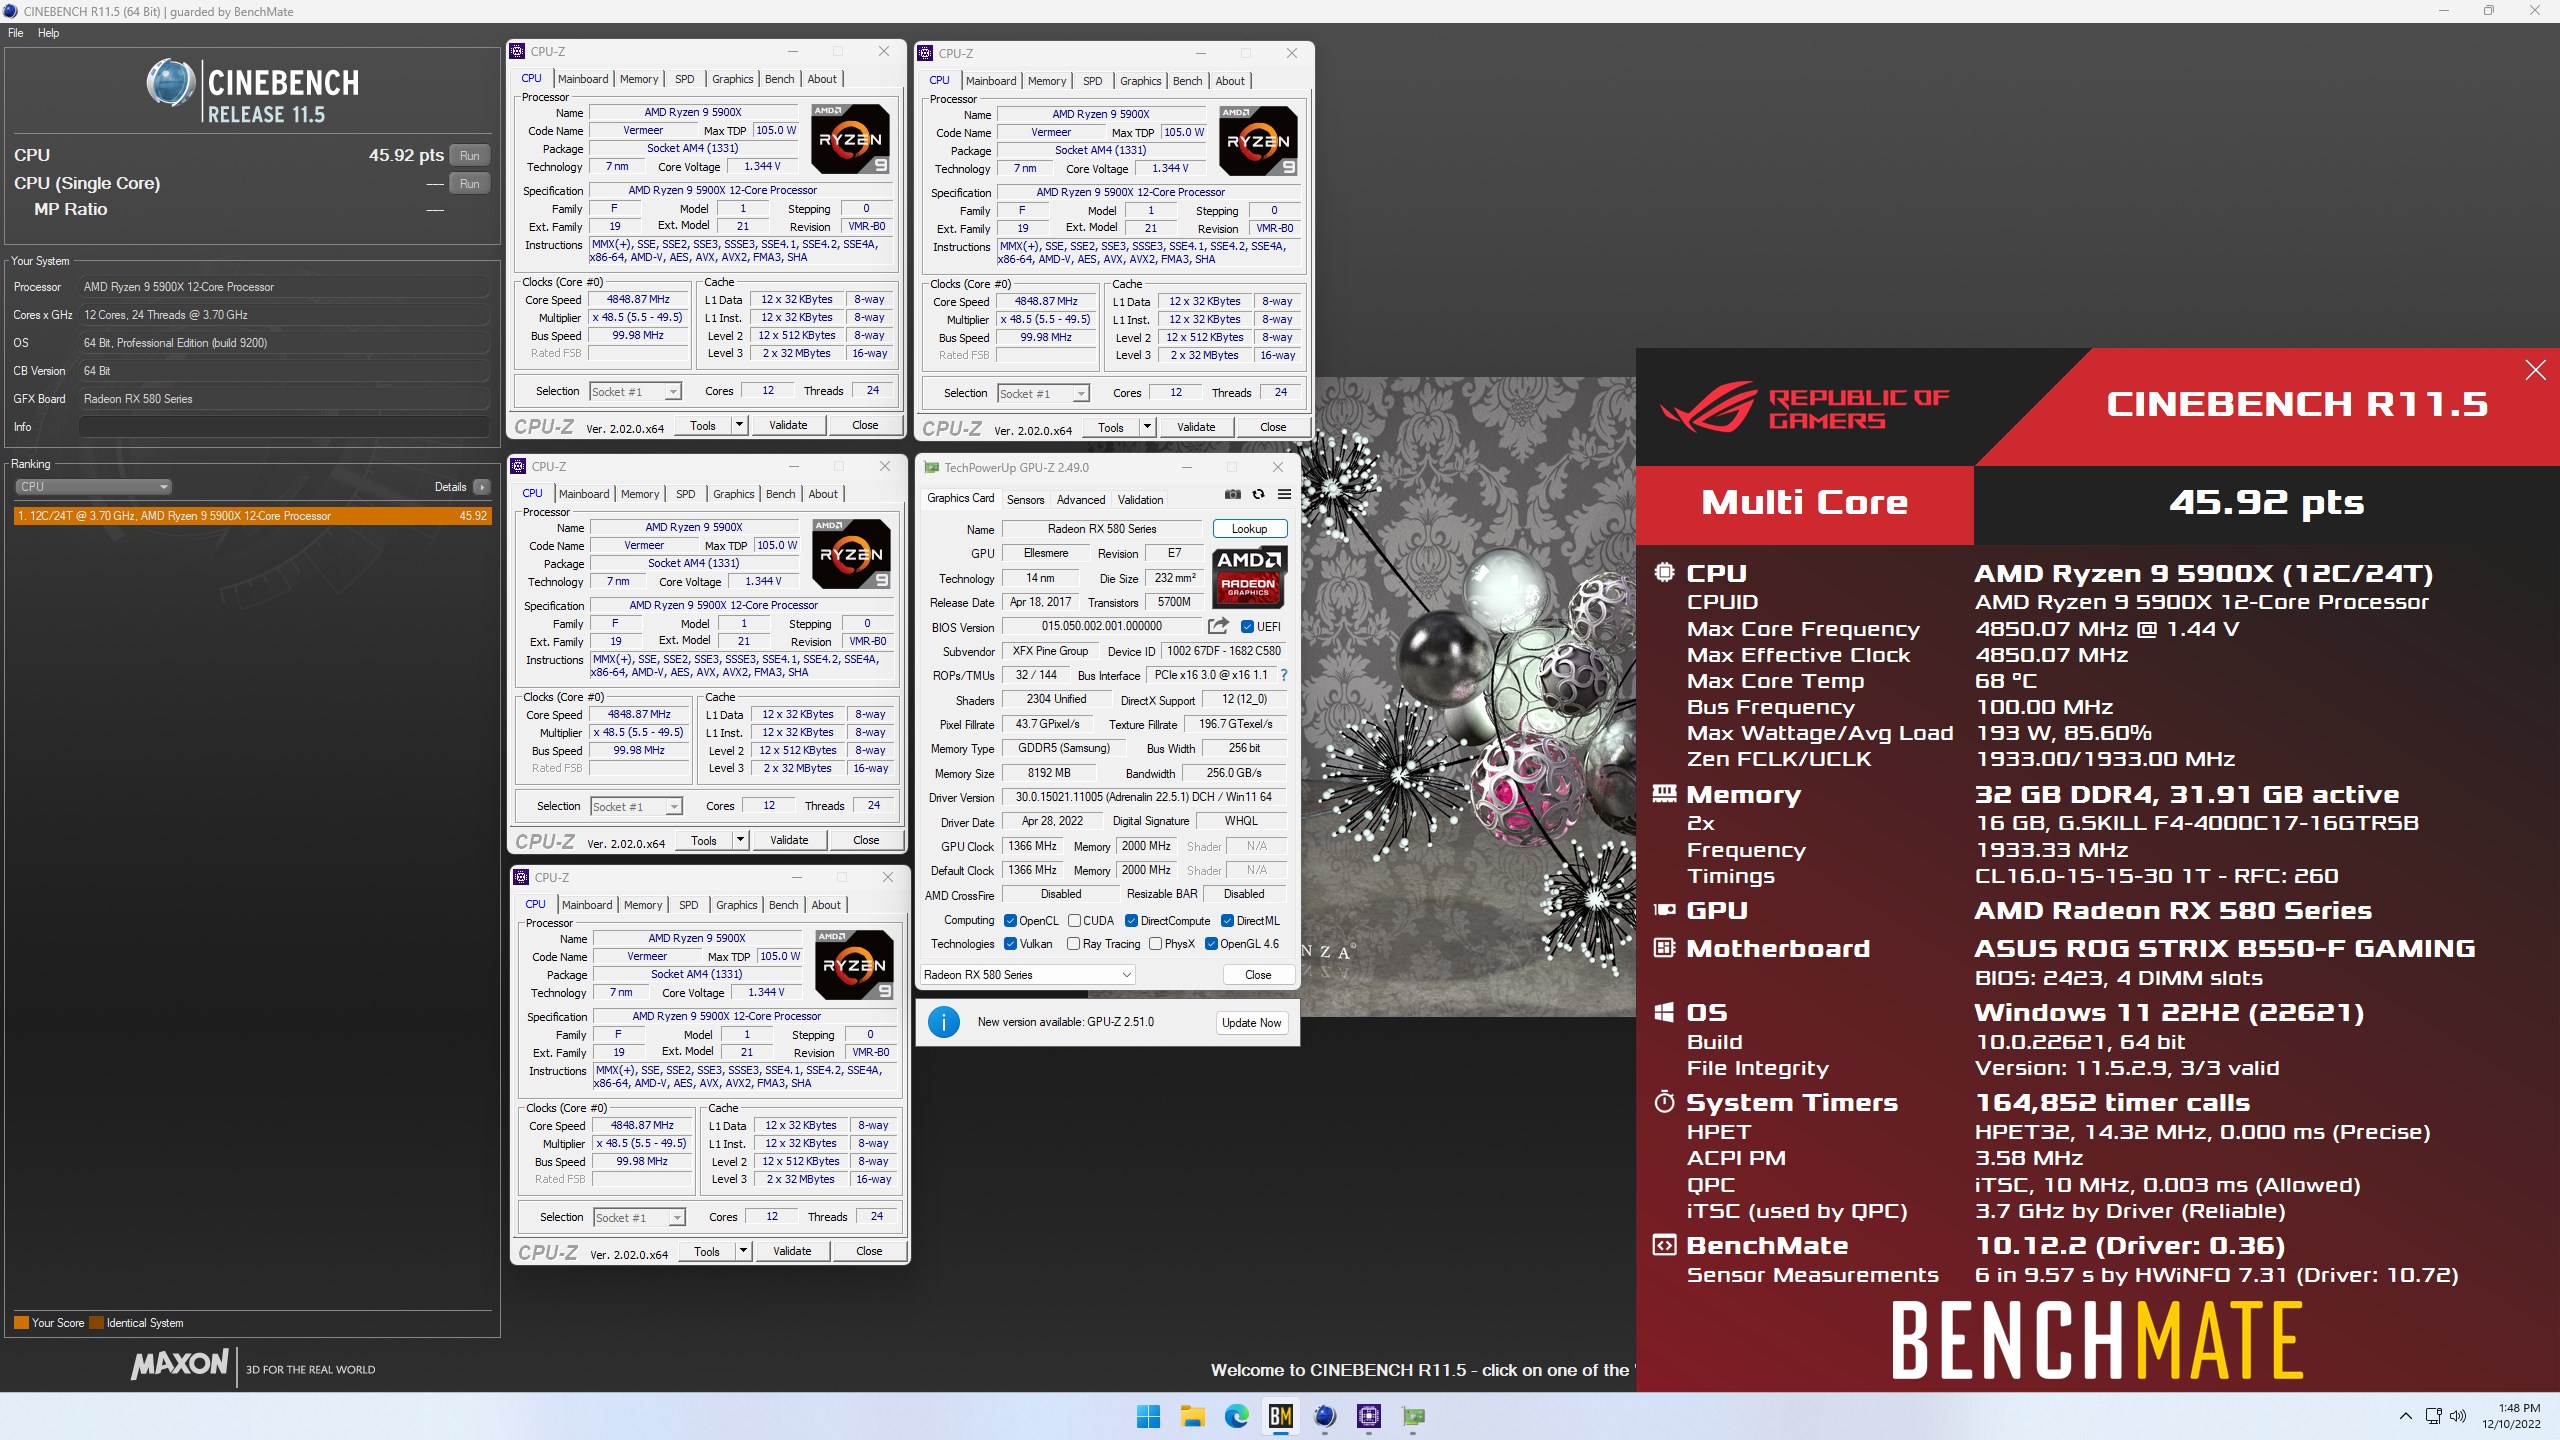Expand the Tools arrow in bottom CPU-Z
This screenshot has width=2560, height=1440.
coord(743,1251)
